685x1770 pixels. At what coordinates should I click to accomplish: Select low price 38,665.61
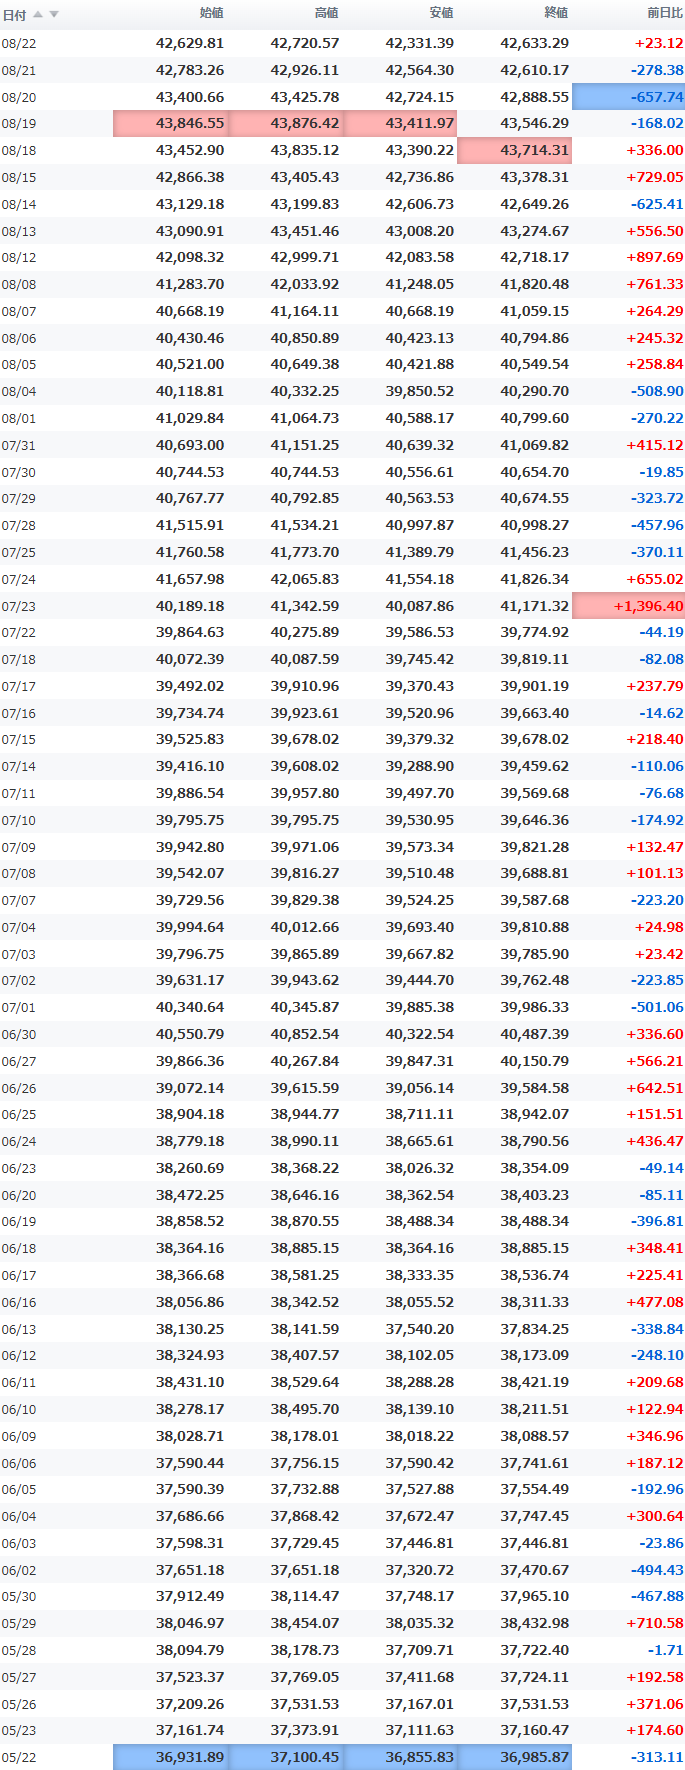pos(420,1141)
